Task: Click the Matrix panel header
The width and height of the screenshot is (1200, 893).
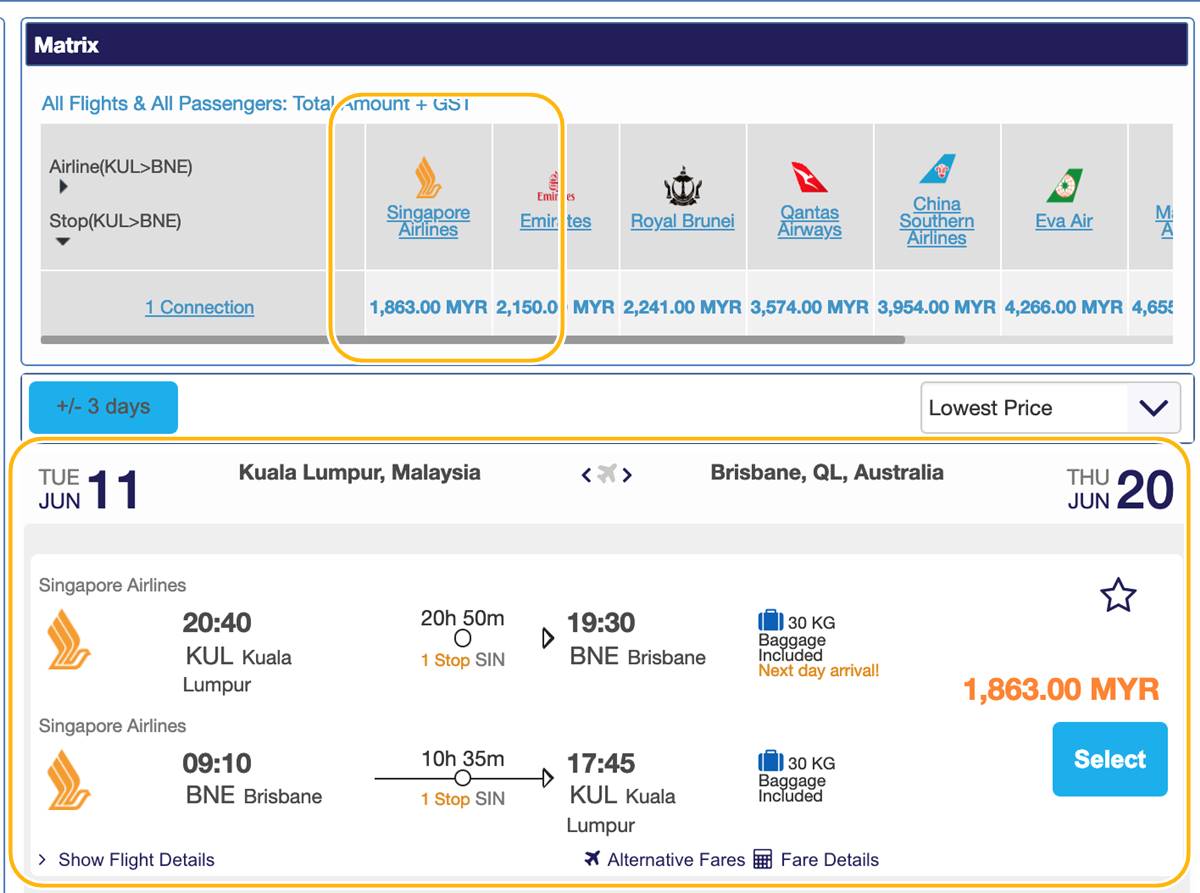Action: 606,45
